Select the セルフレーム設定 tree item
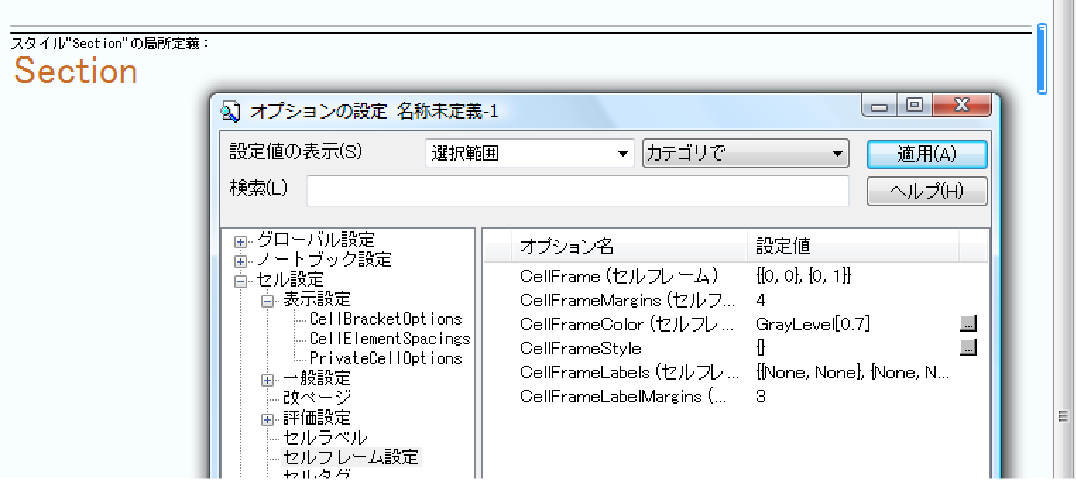This screenshot has width=1076, height=480. pos(351,457)
